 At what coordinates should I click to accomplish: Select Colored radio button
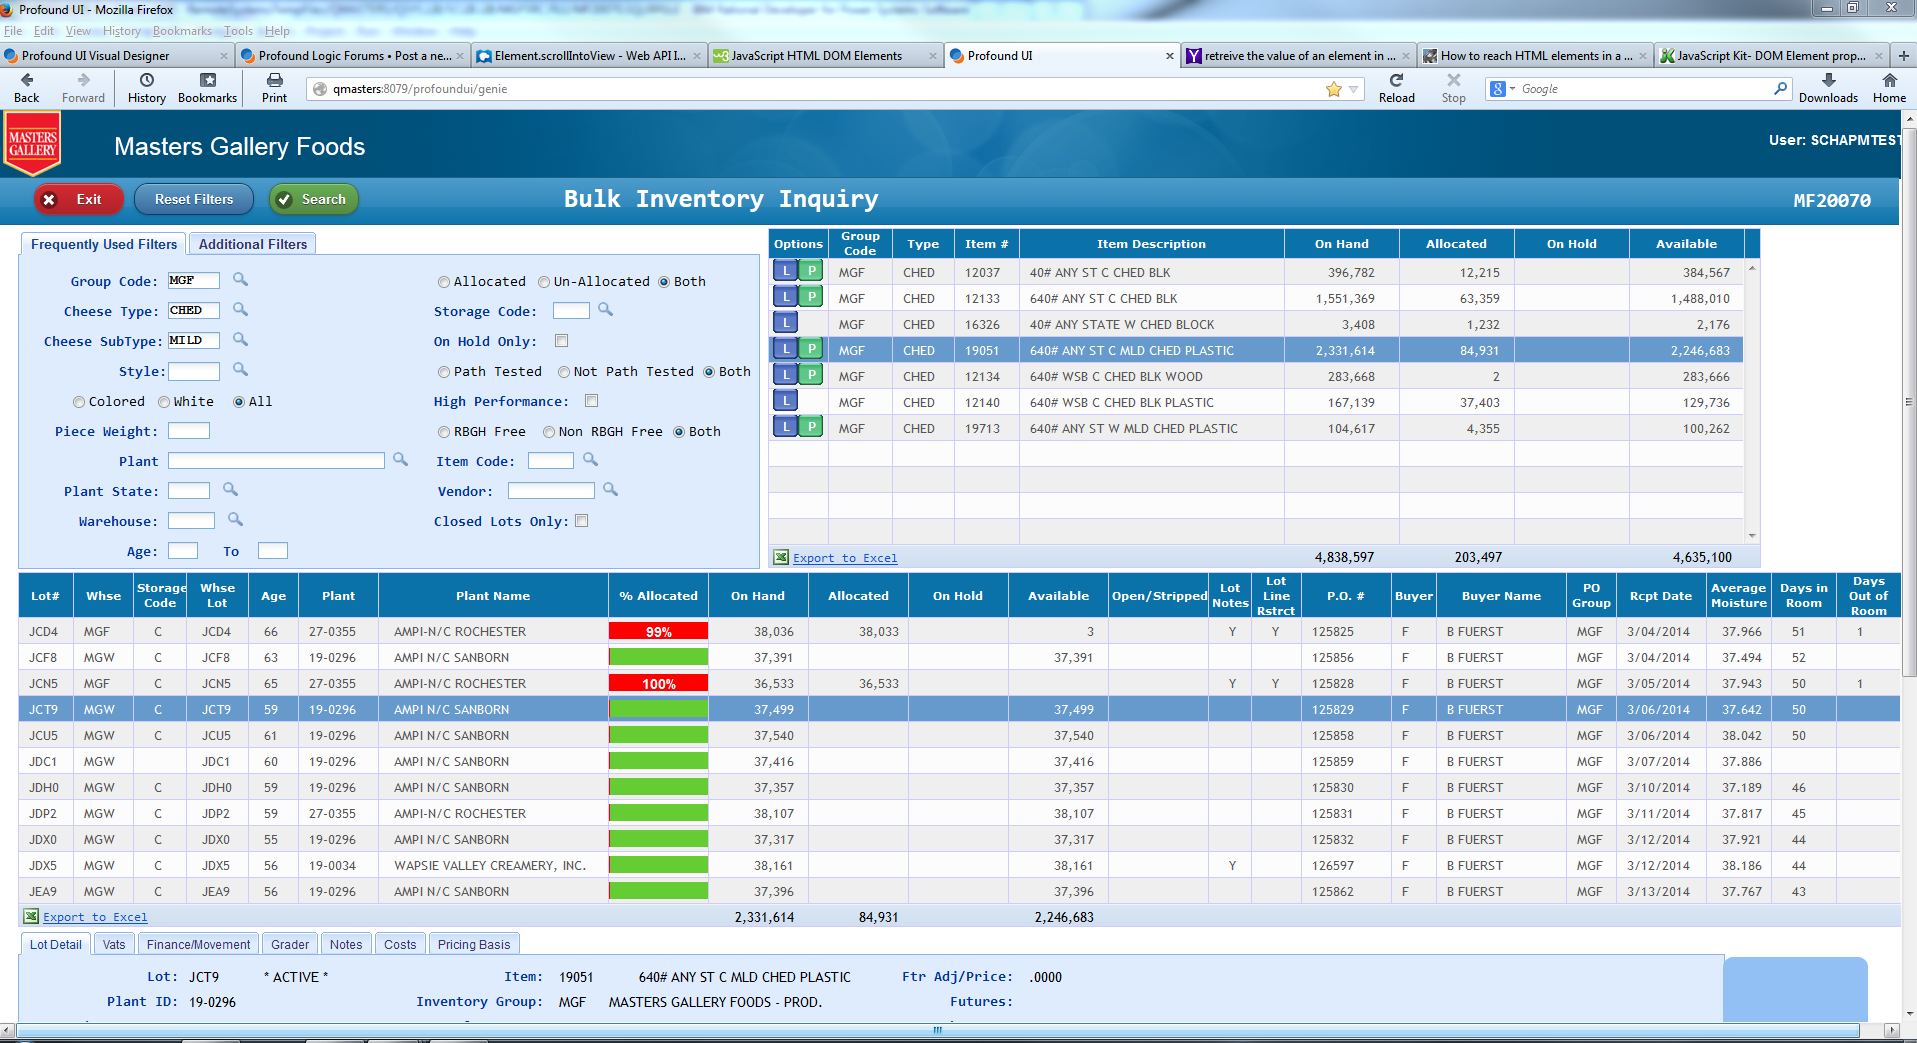pyautogui.click(x=79, y=402)
